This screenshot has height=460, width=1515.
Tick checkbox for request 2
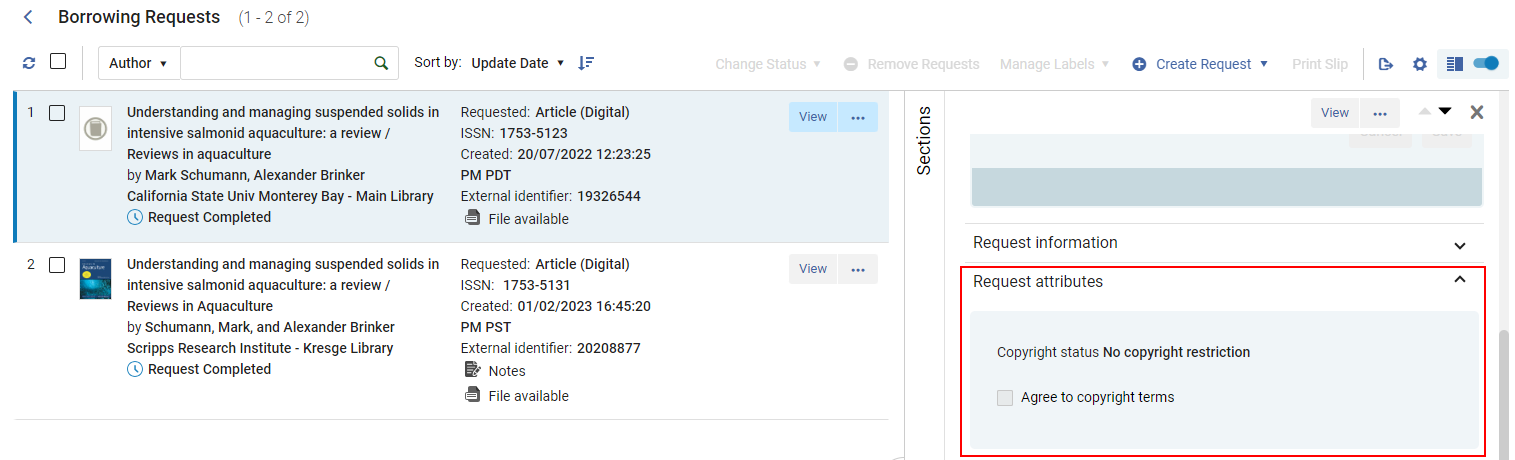coord(57,265)
